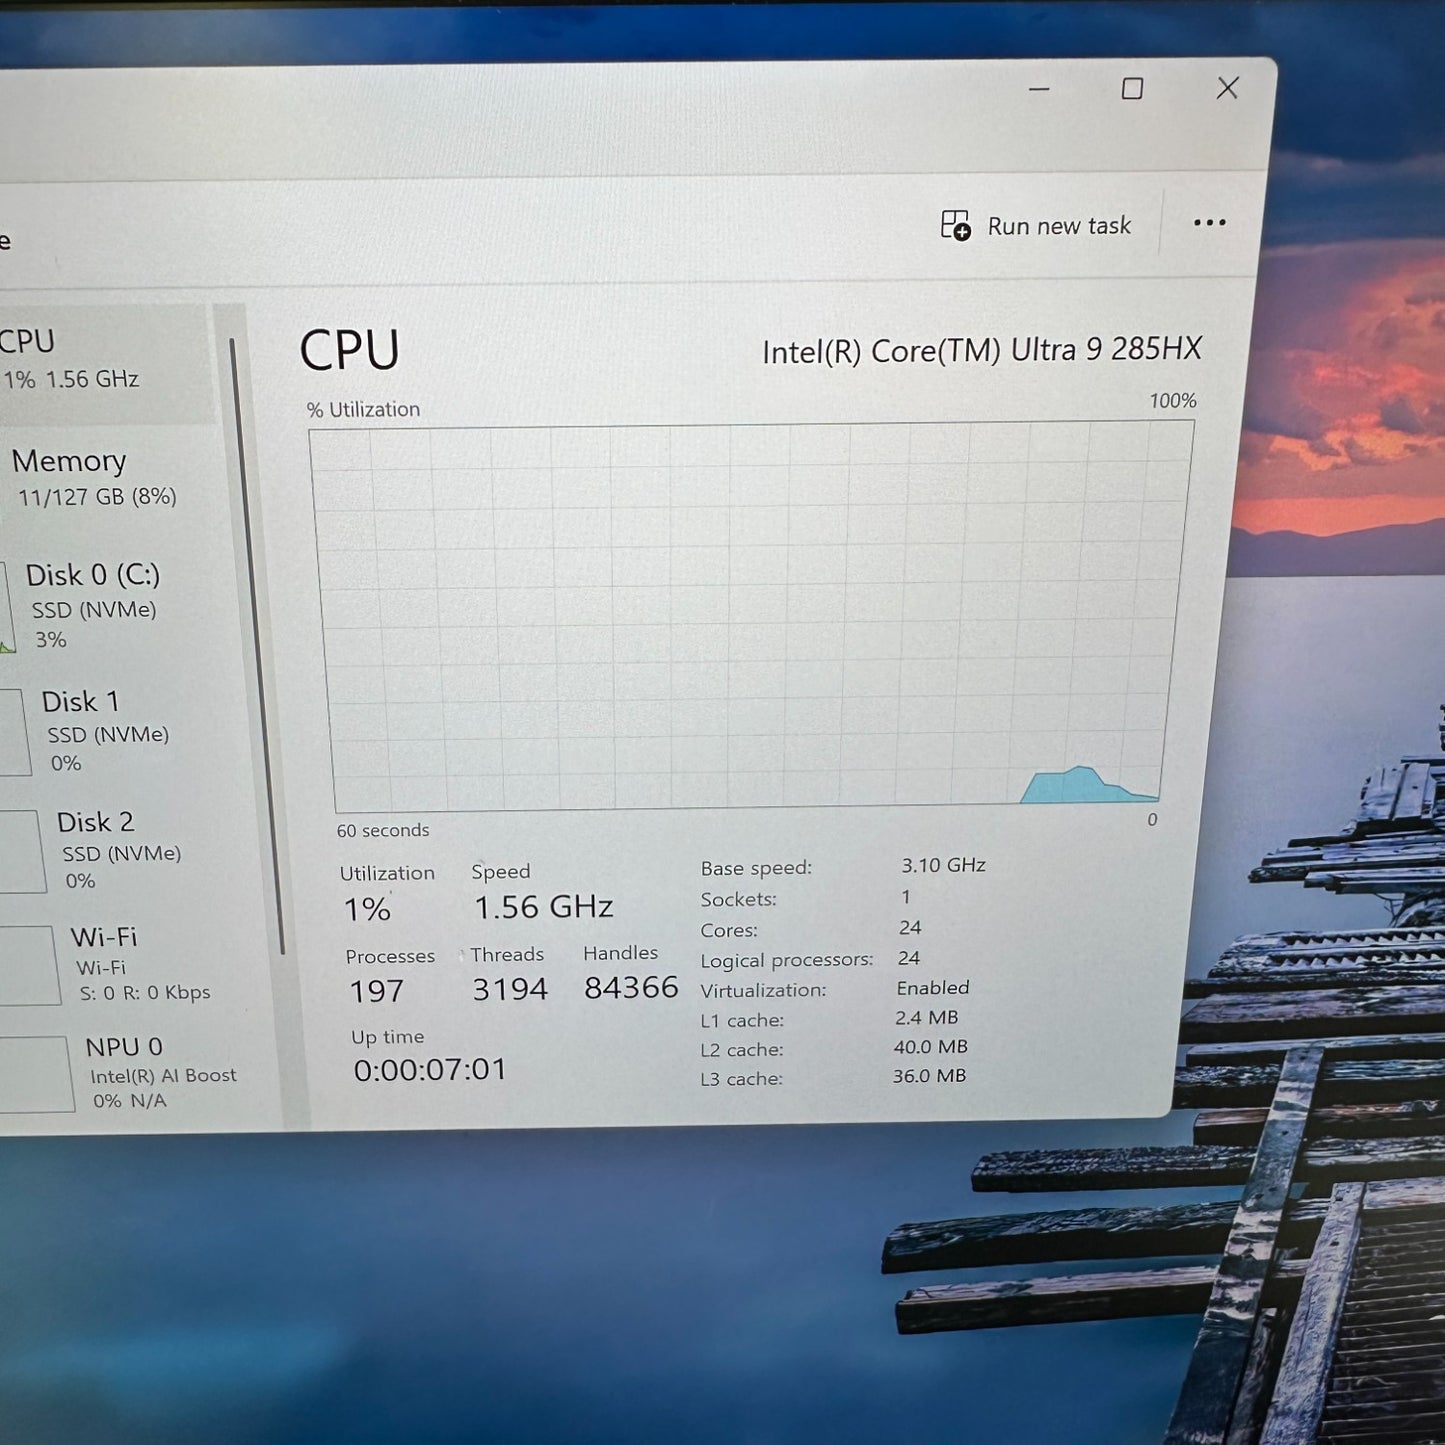
Task: Click the Run new task icon
Action: click(x=955, y=226)
